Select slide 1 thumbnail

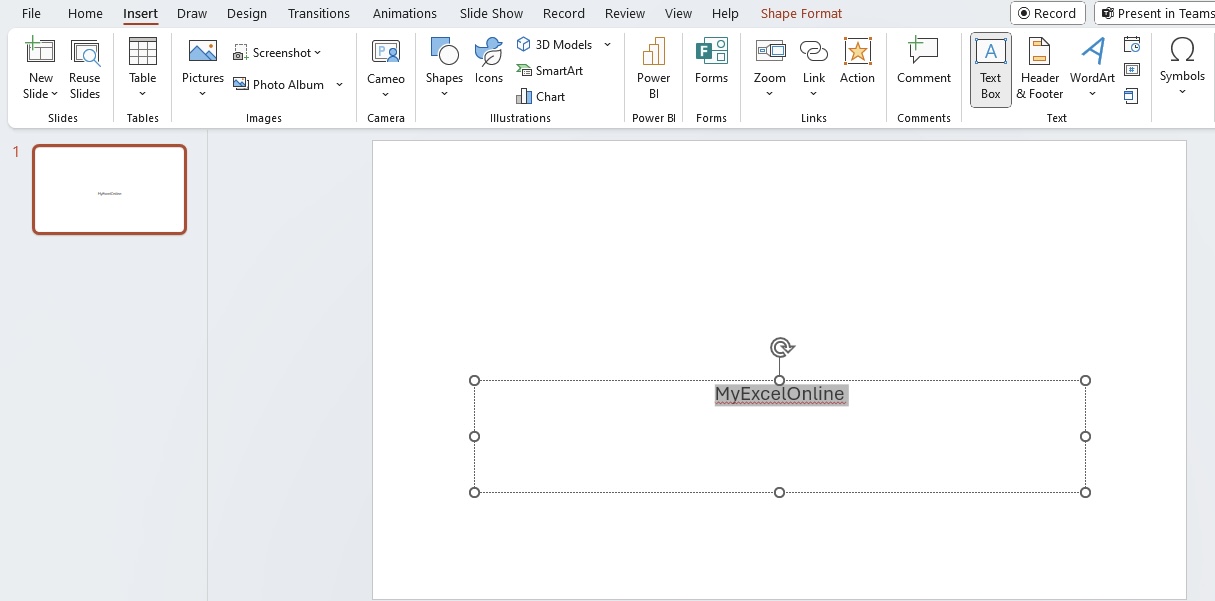pos(110,190)
